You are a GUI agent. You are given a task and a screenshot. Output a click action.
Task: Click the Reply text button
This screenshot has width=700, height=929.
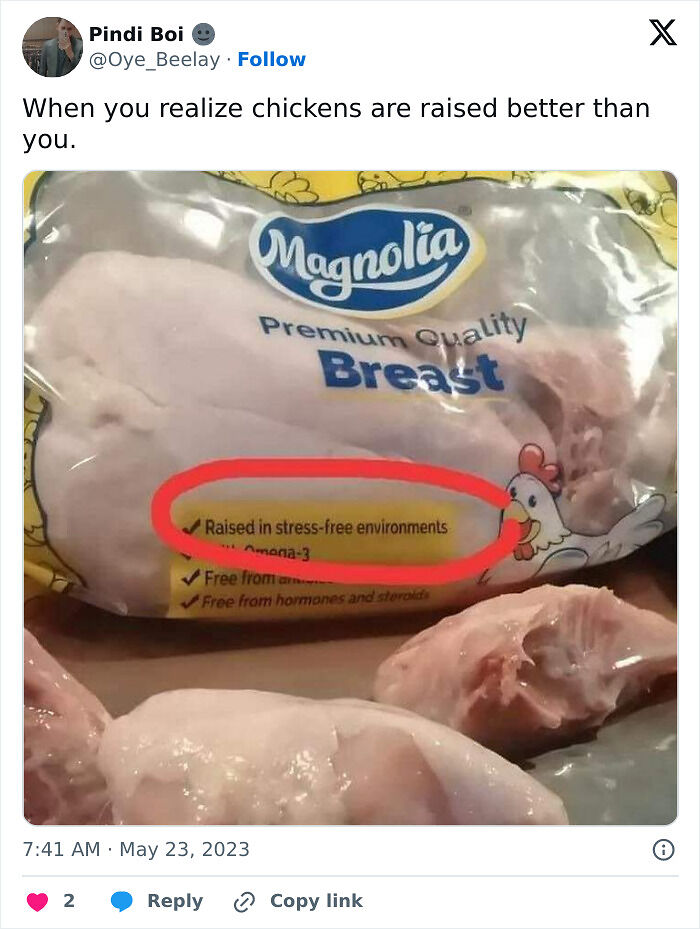[x=175, y=901]
